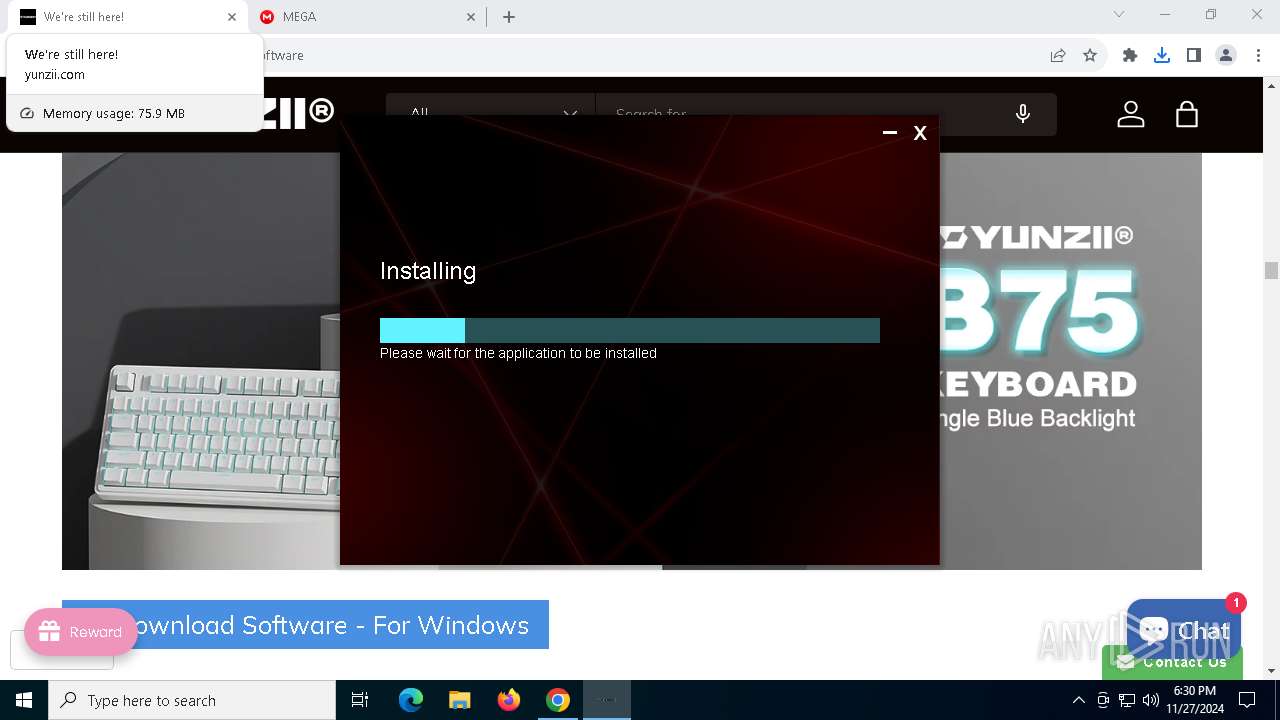The width and height of the screenshot is (1280, 720).
Task: Bookmark this page with the star icon
Action: (x=1090, y=56)
